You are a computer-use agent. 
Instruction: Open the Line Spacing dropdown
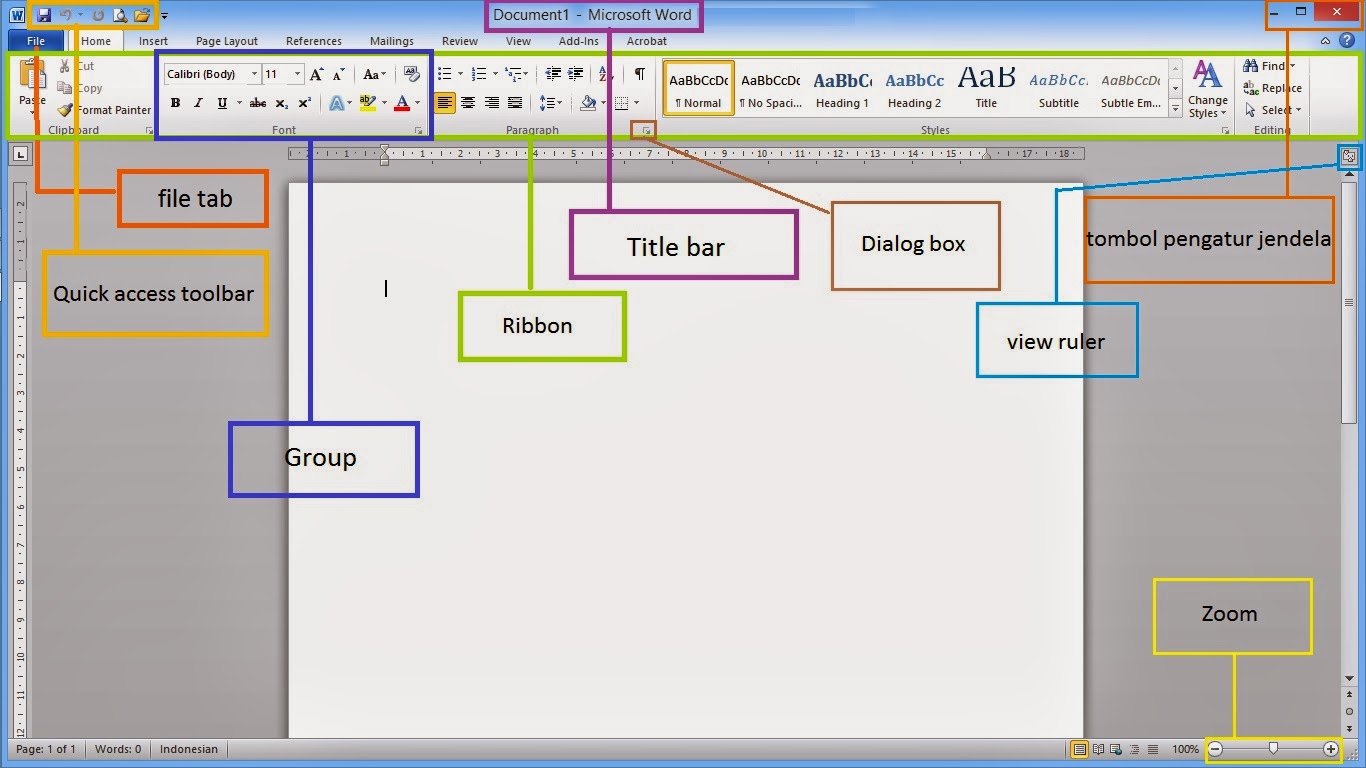pos(550,103)
